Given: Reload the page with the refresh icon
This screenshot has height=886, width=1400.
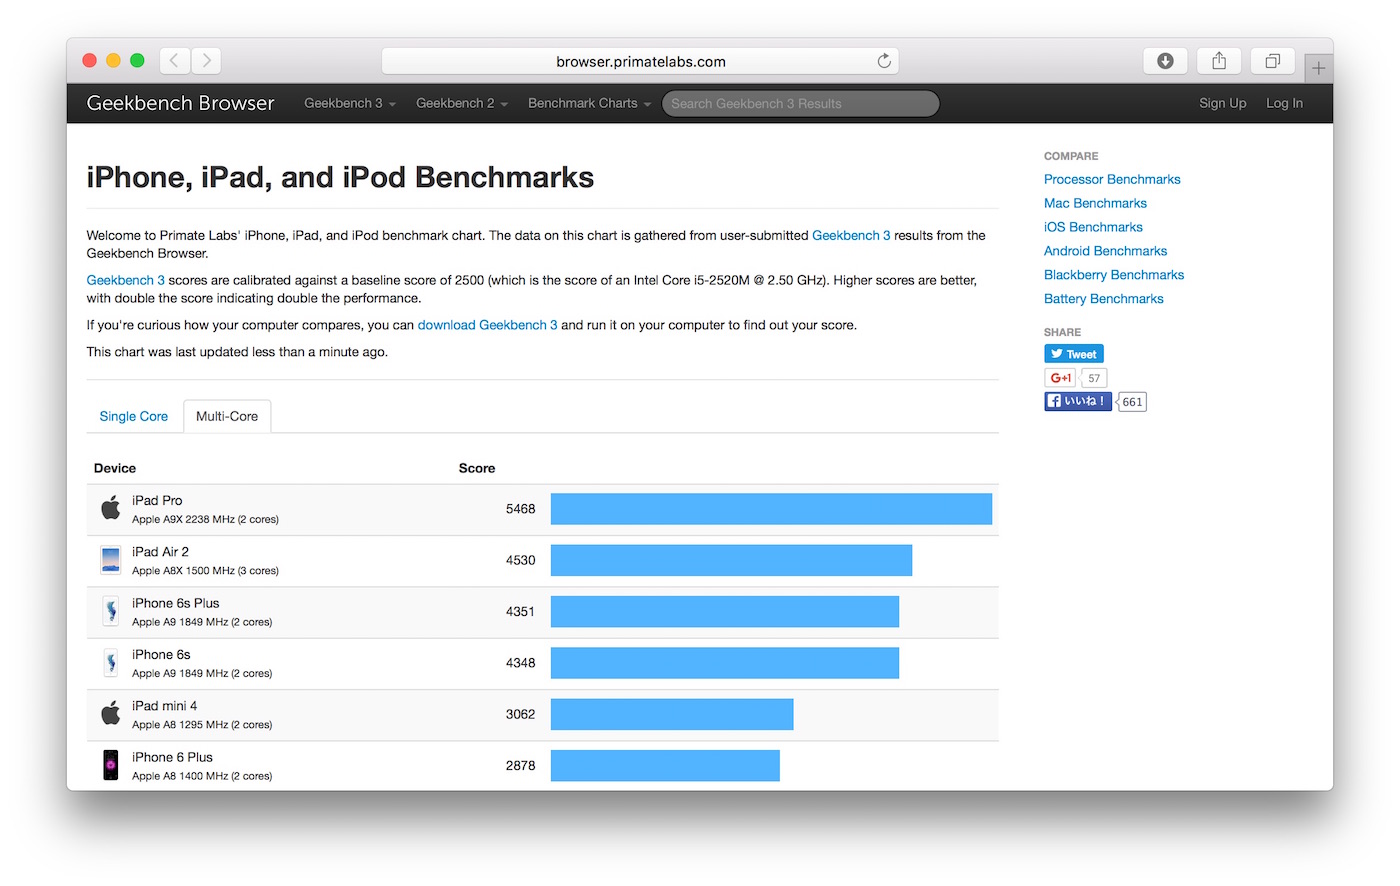Looking at the screenshot, I should click(x=884, y=61).
